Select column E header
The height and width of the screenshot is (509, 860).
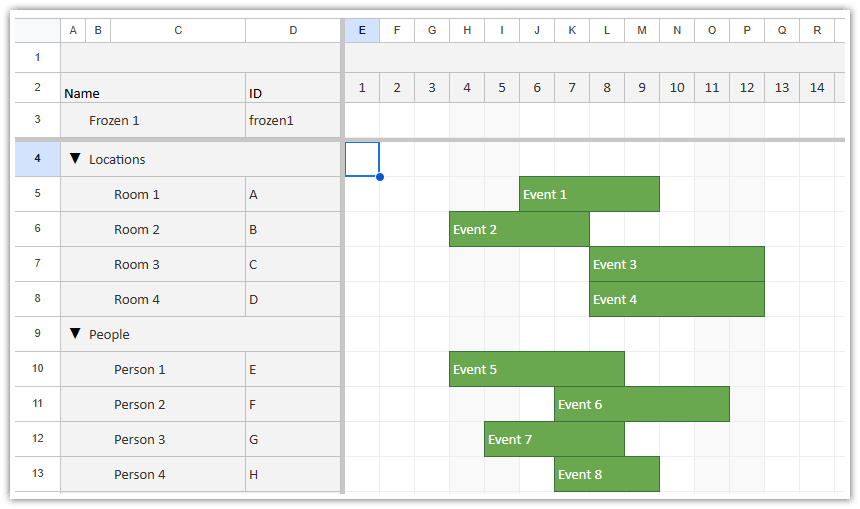(x=362, y=31)
